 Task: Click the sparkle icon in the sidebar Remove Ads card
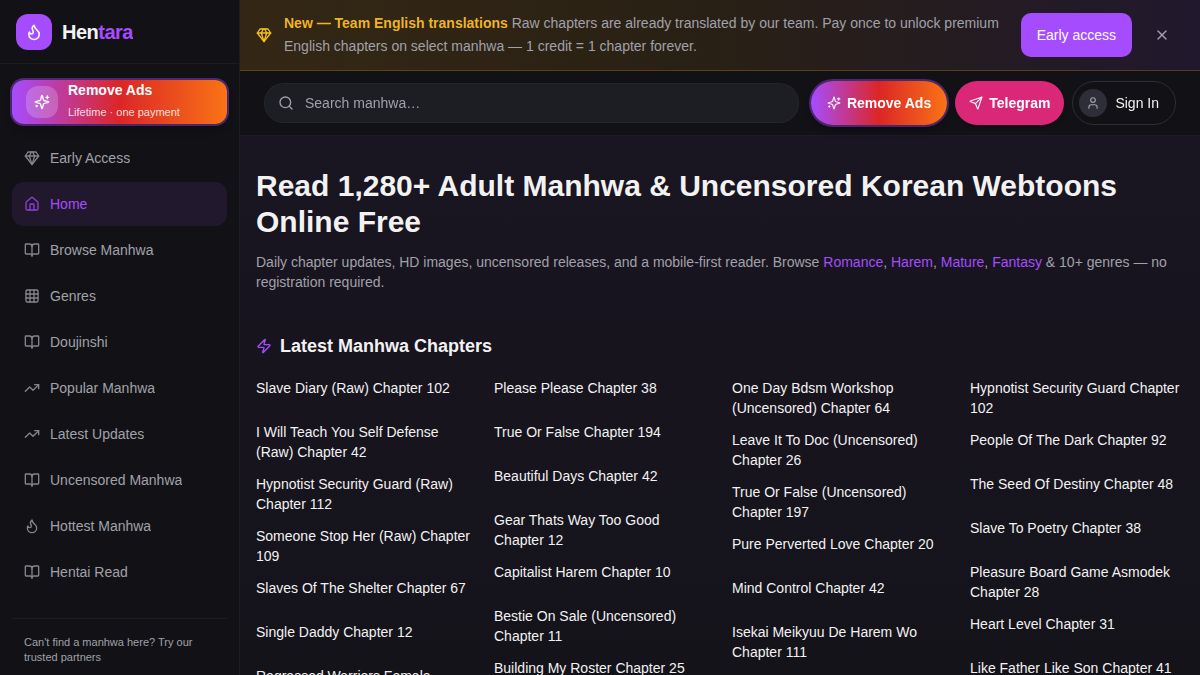pyautogui.click(x=42, y=102)
